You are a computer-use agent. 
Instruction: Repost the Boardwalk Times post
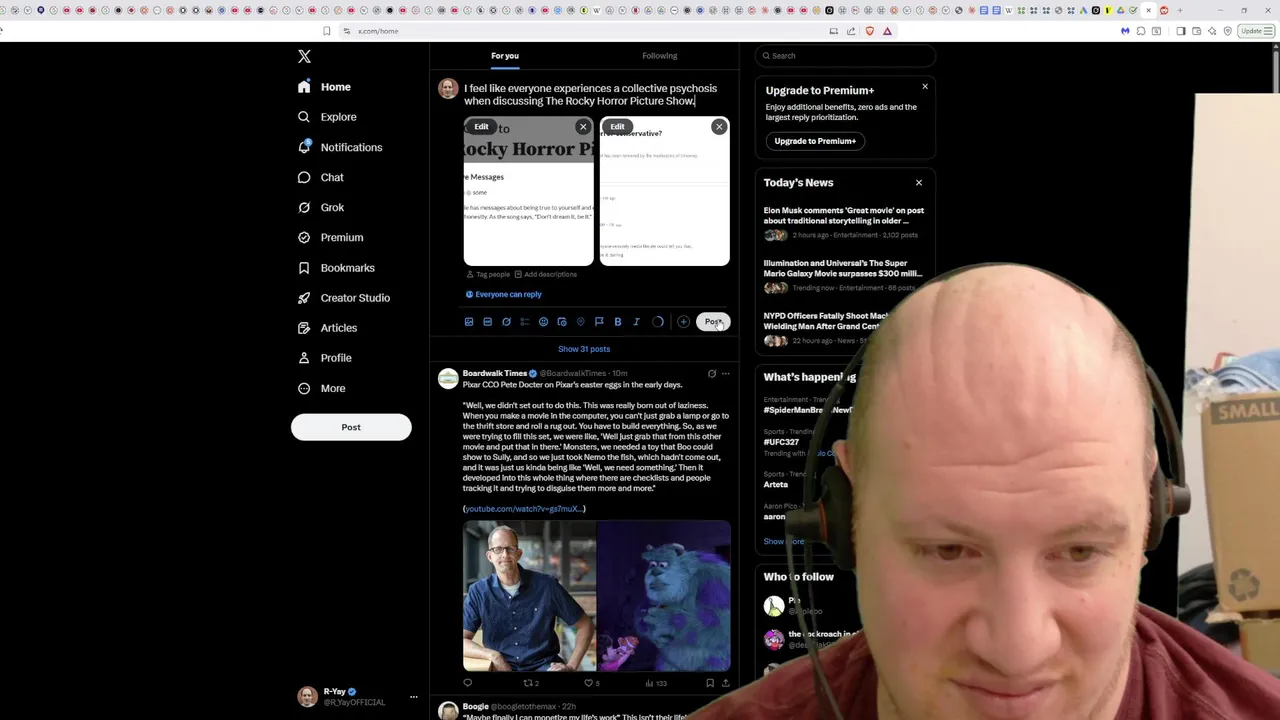tap(529, 683)
